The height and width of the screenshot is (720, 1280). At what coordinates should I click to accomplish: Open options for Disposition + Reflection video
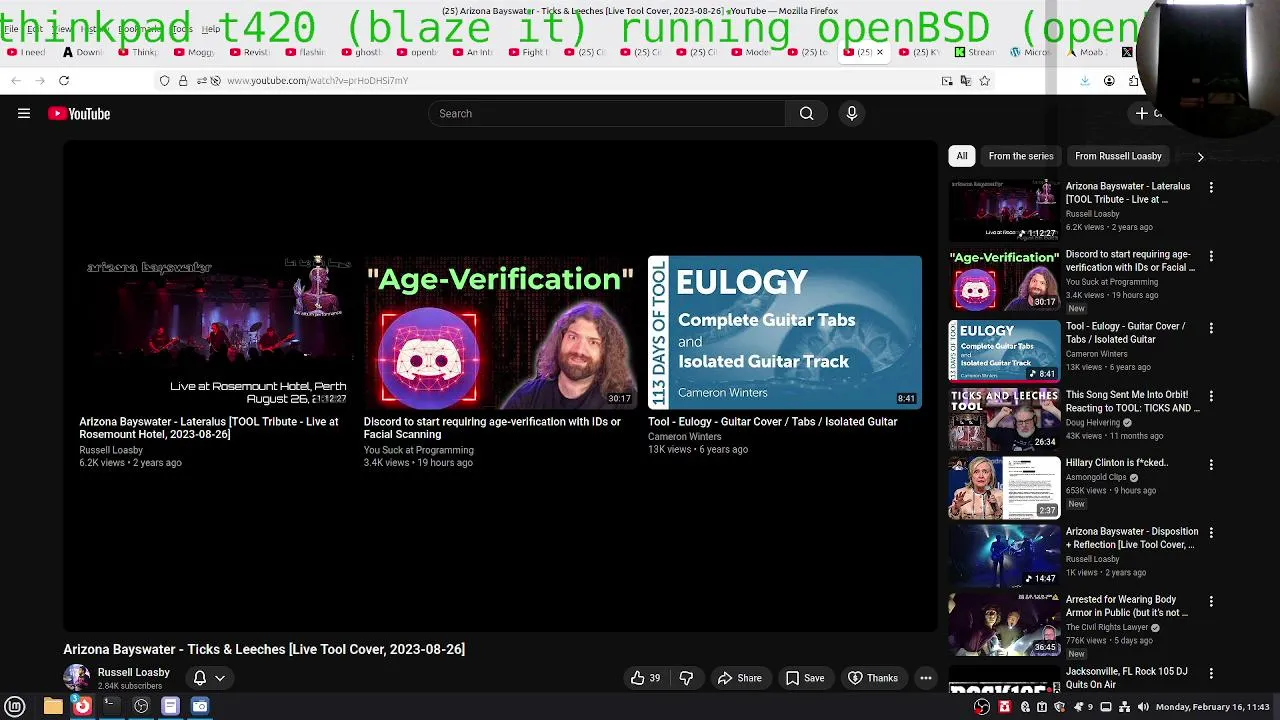(x=1211, y=533)
